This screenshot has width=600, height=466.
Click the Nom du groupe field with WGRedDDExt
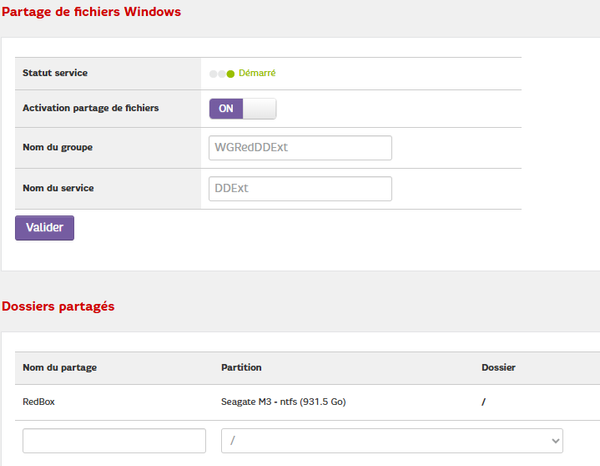[x=300, y=148]
